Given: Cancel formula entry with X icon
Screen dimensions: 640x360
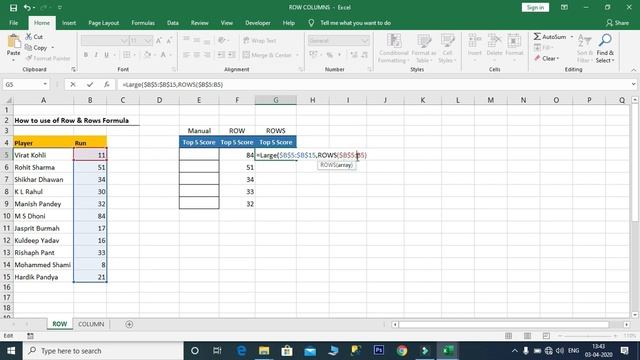Looking at the screenshot, I should click(73, 84).
